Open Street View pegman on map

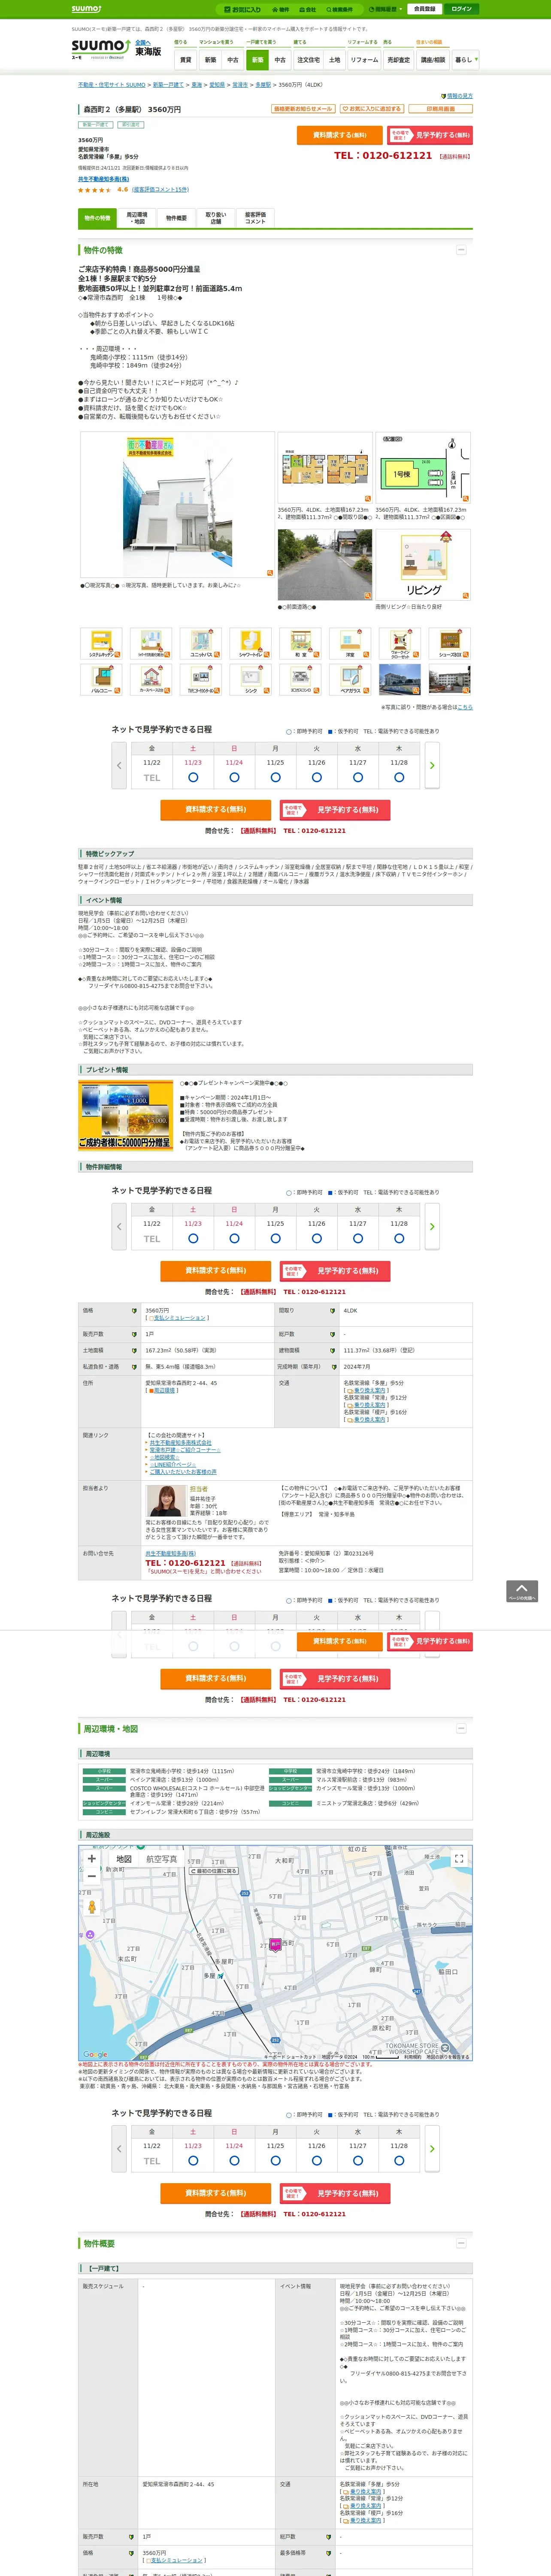tap(92, 1908)
